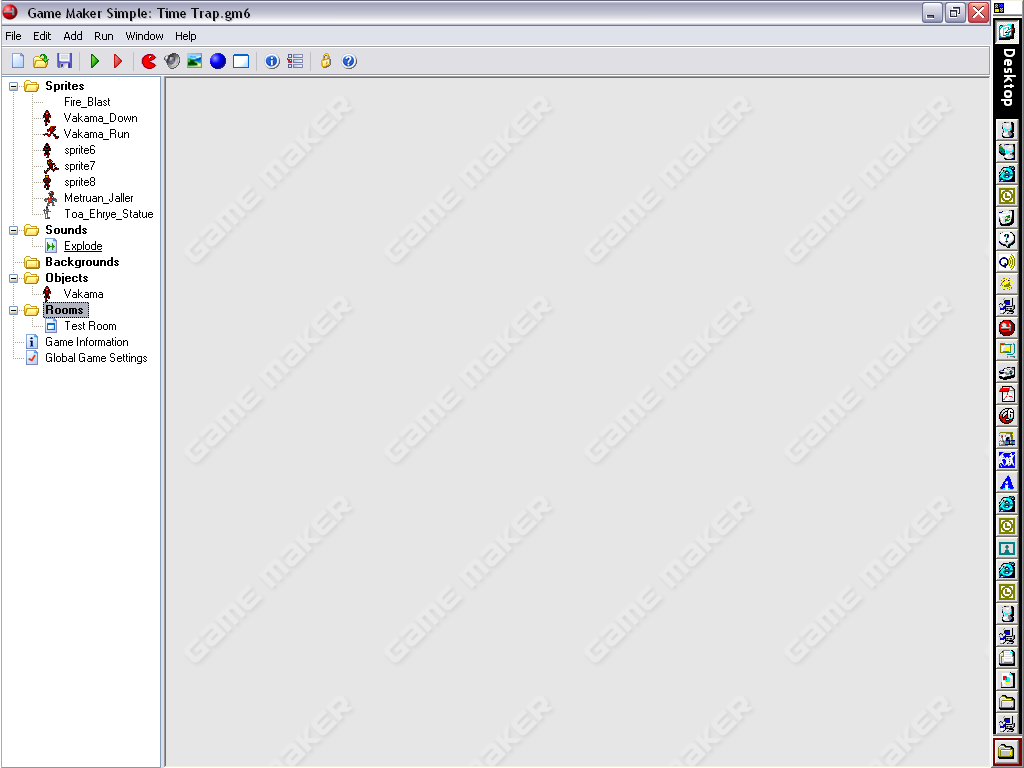Image resolution: width=1024 pixels, height=768 pixels.
Task: Click the padlock advanced mode icon
Action: (326, 61)
